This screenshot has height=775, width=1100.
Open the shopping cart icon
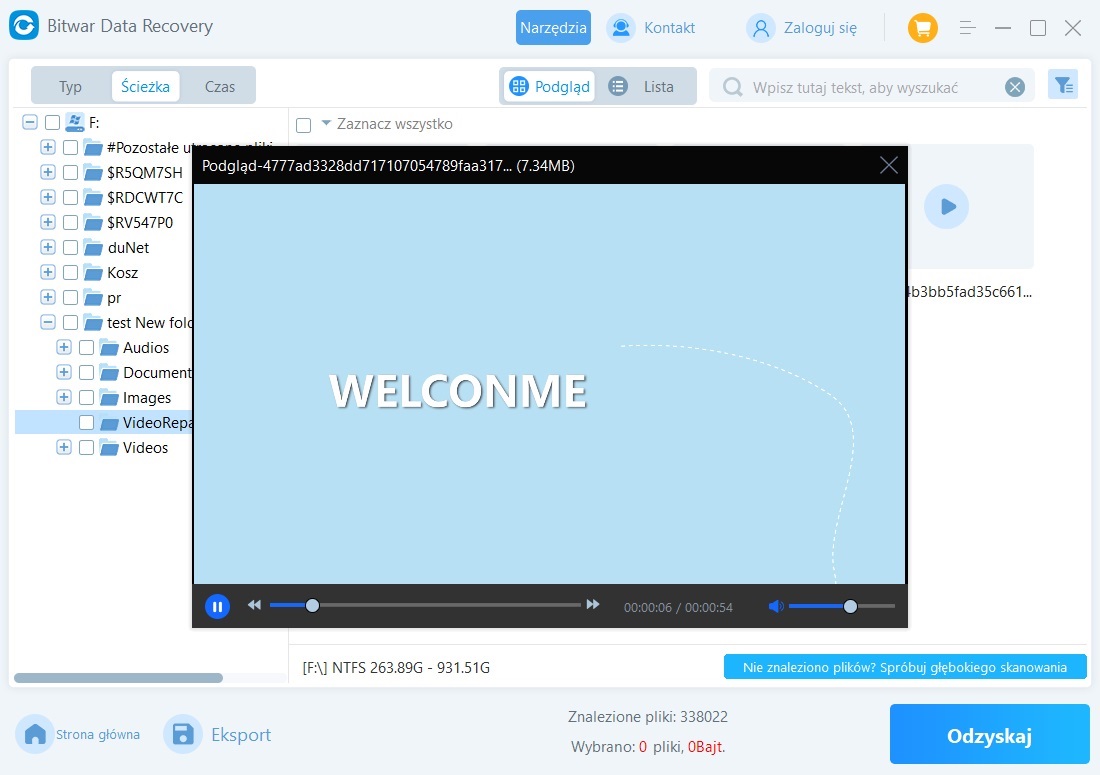[x=922, y=28]
